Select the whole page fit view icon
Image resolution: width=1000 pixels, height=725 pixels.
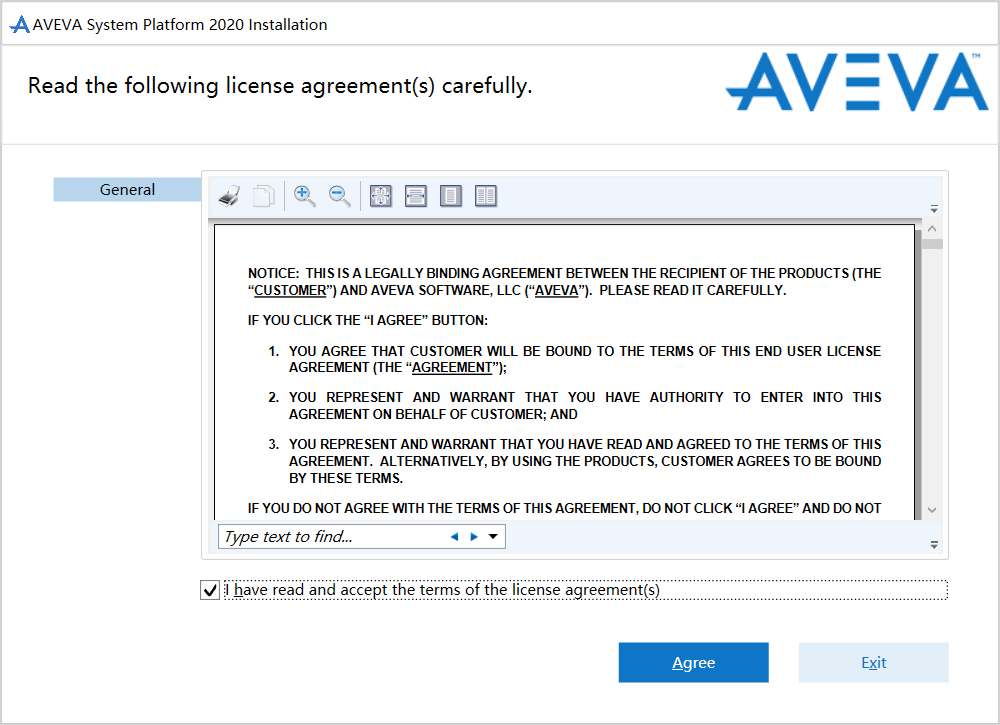tap(381, 196)
